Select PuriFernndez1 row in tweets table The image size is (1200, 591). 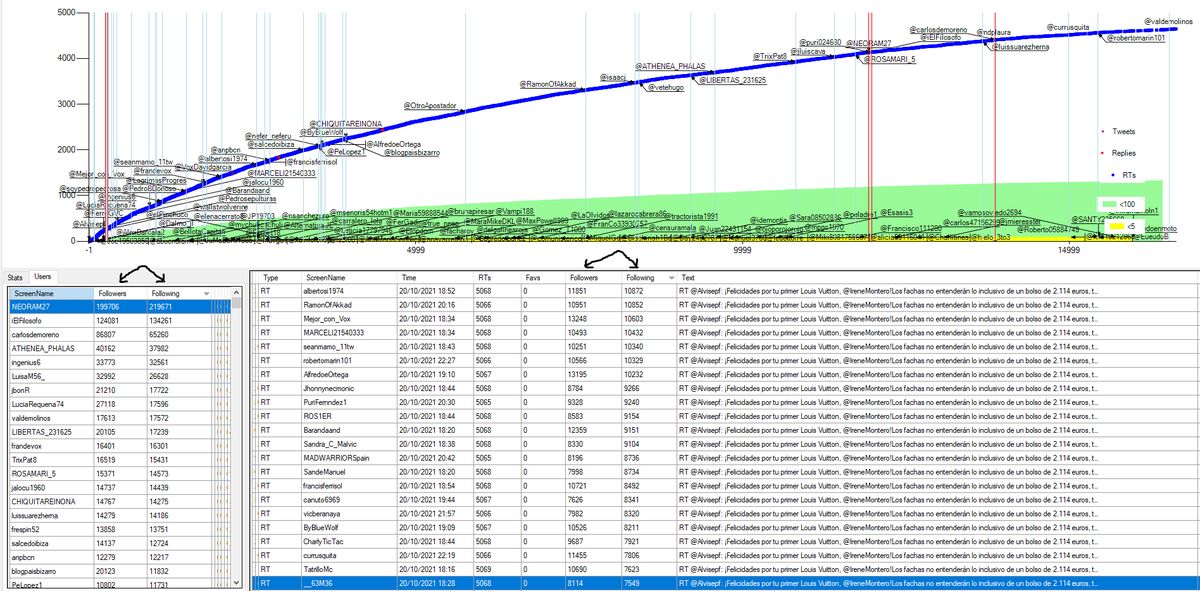727,401
